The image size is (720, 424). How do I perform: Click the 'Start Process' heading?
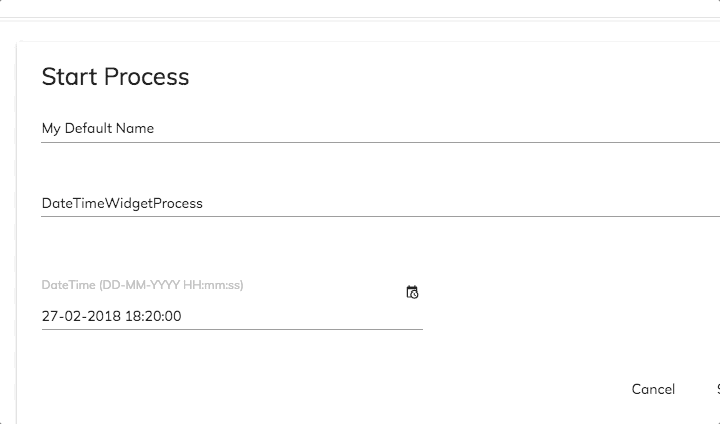click(x=115, y=76)
